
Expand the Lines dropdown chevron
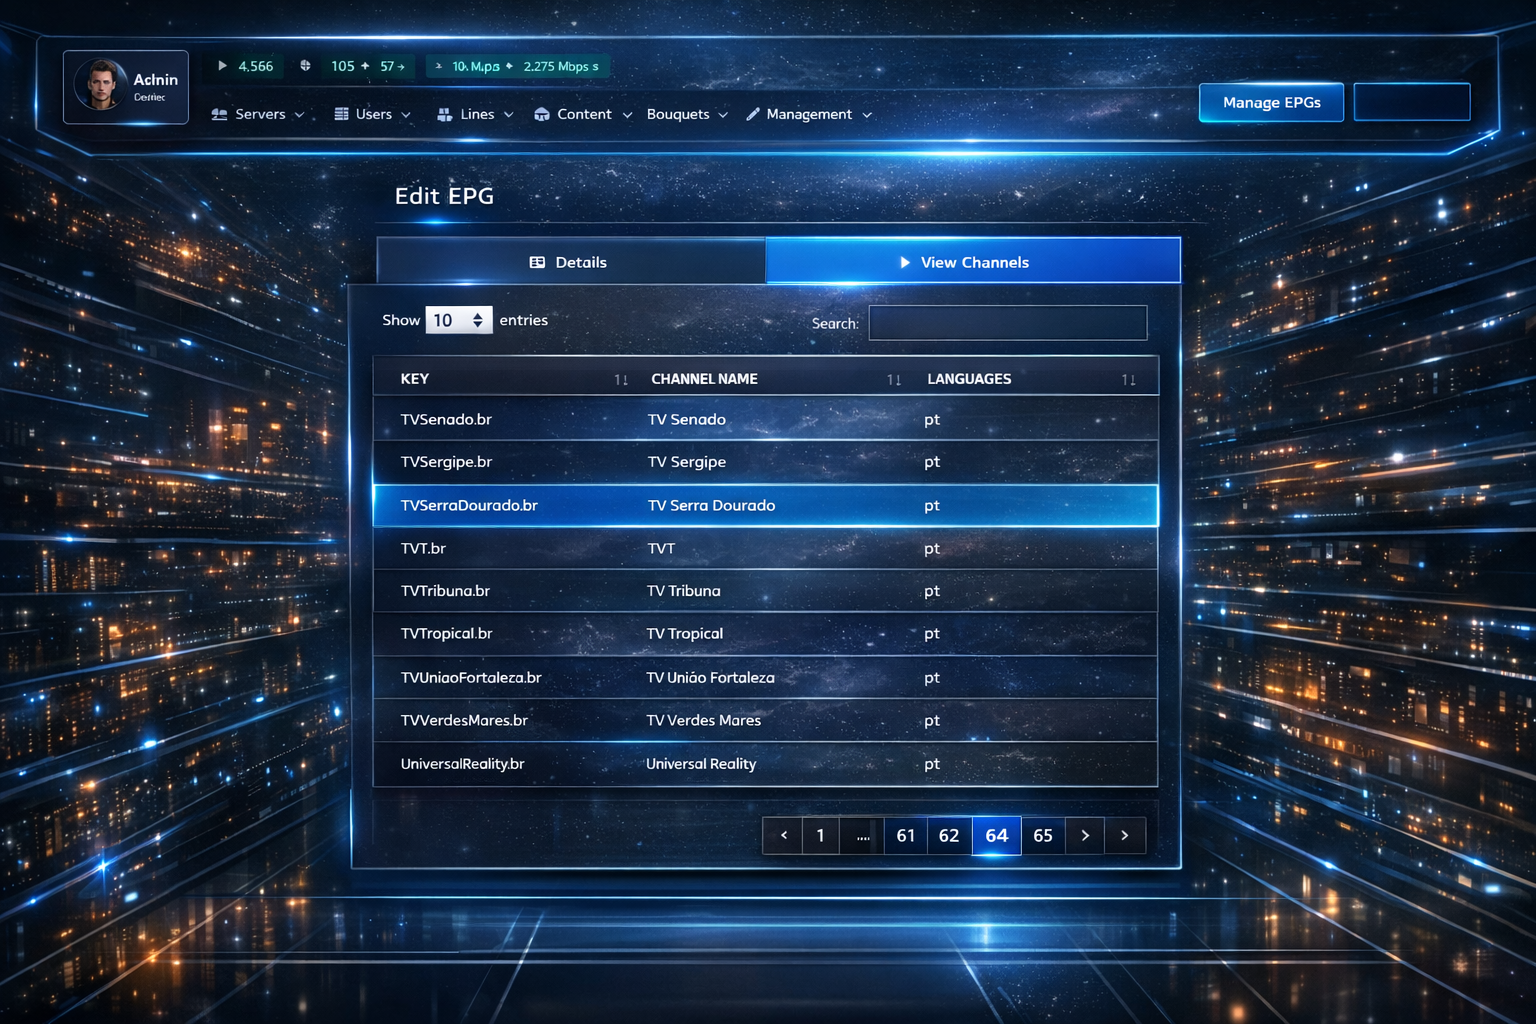[x=508, y=115]
